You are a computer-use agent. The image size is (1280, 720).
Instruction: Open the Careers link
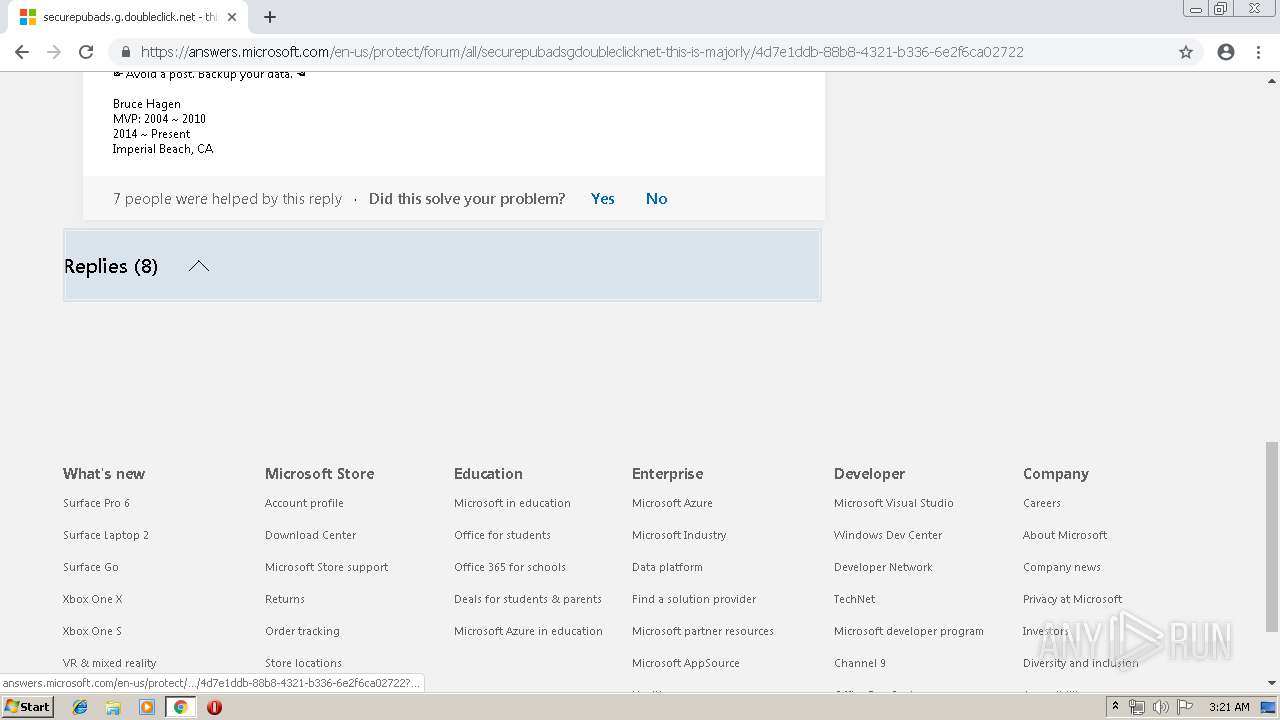point(1042,503)
